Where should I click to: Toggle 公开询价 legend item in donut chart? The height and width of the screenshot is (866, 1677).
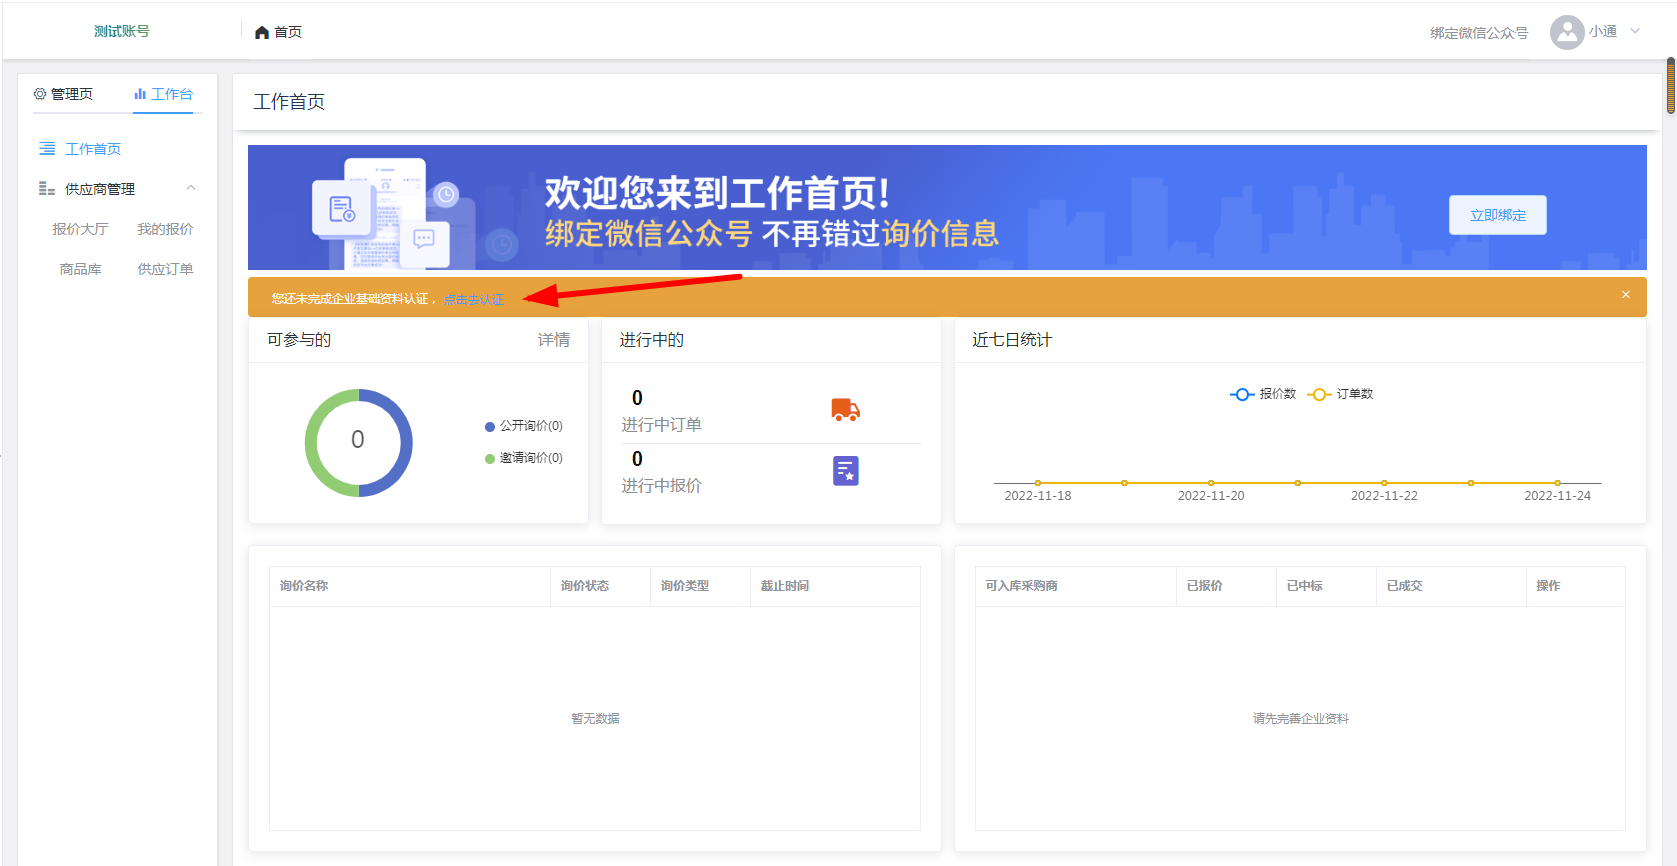(524, 426)
